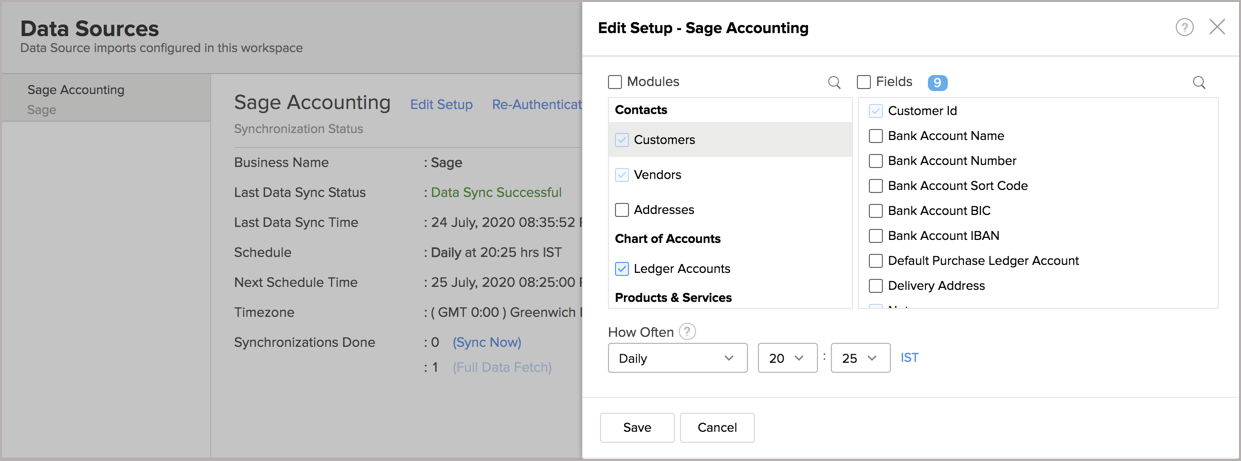Toggle the select-all Modules checkbox

[x=615, y=82]
